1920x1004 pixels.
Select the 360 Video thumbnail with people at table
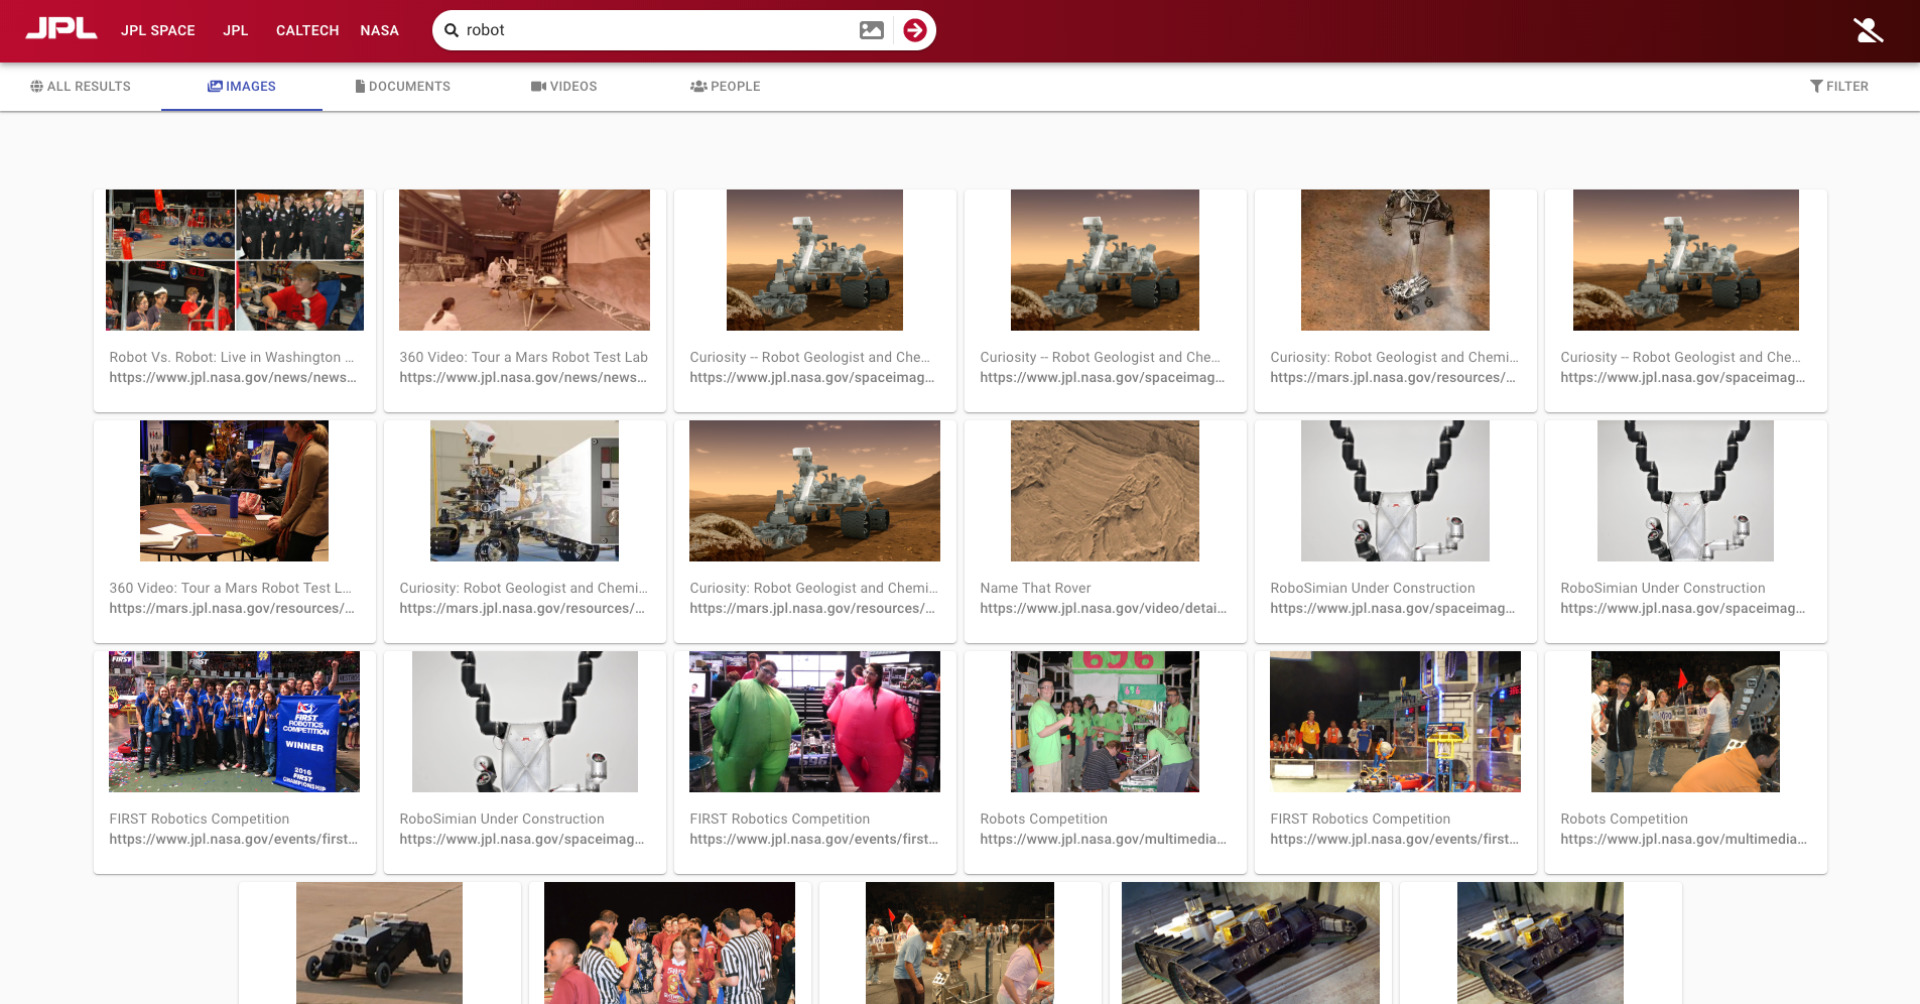pos(234,491)
